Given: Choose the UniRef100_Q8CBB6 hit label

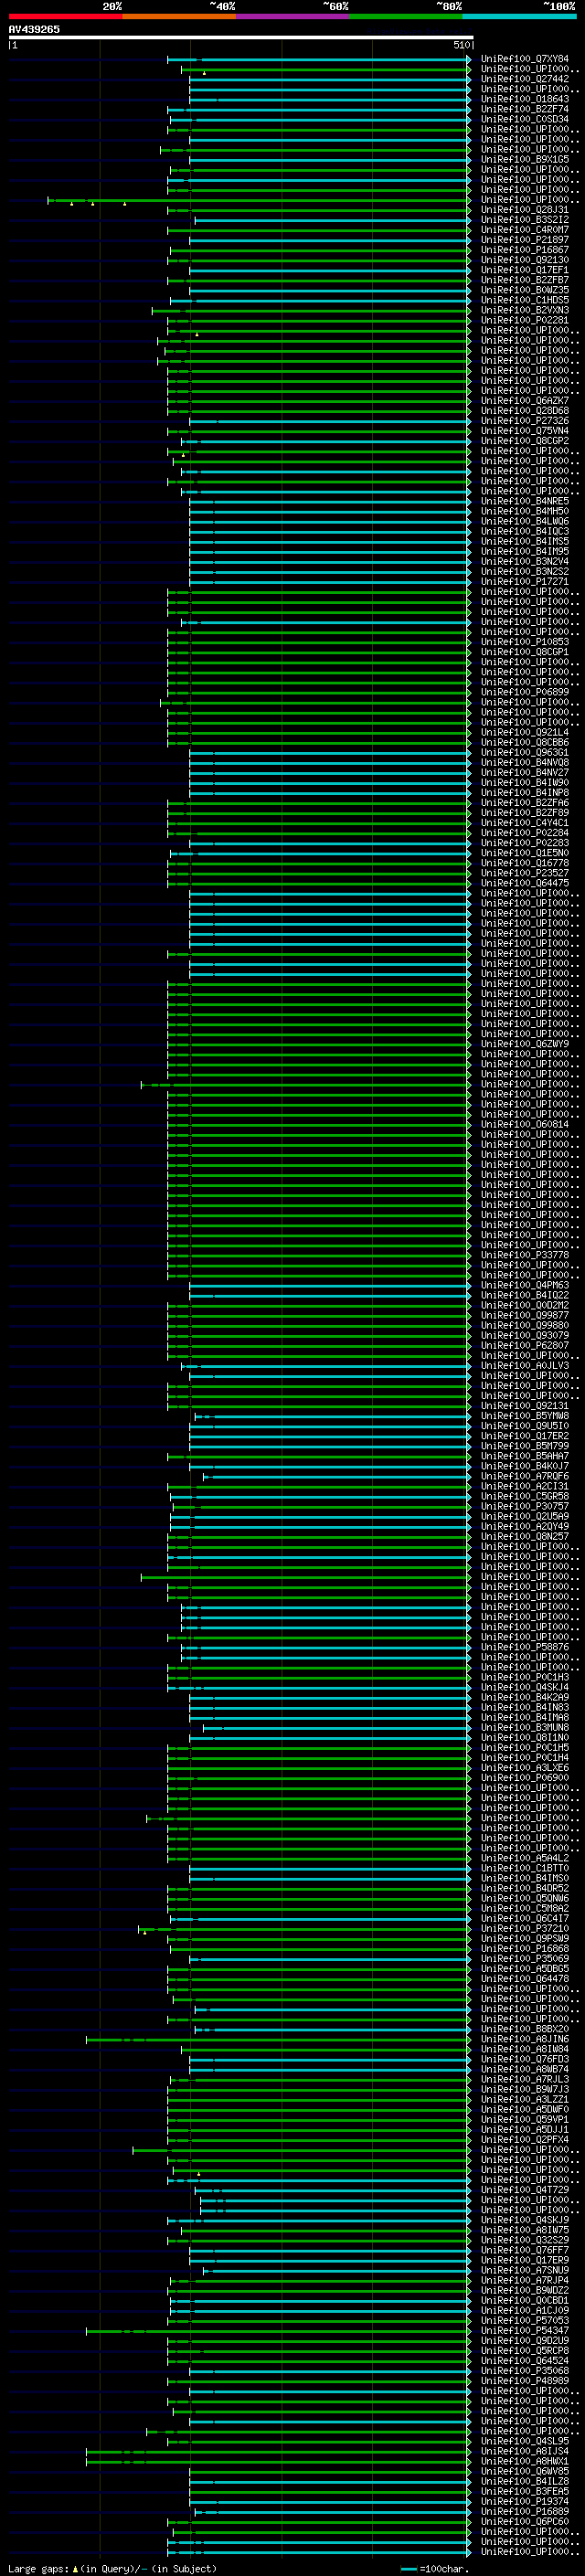Looking at the screenshot, I should click(525, 742).
